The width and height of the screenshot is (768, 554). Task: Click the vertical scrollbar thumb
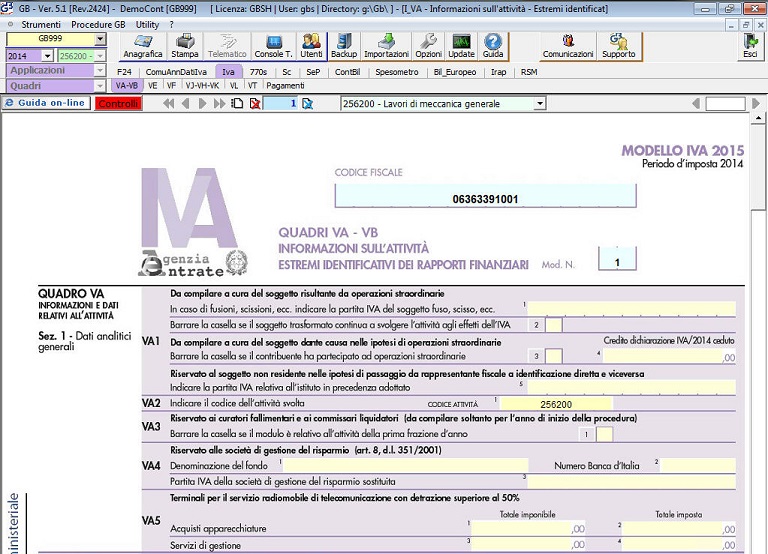pyautogui.click(x=758, y=167)
